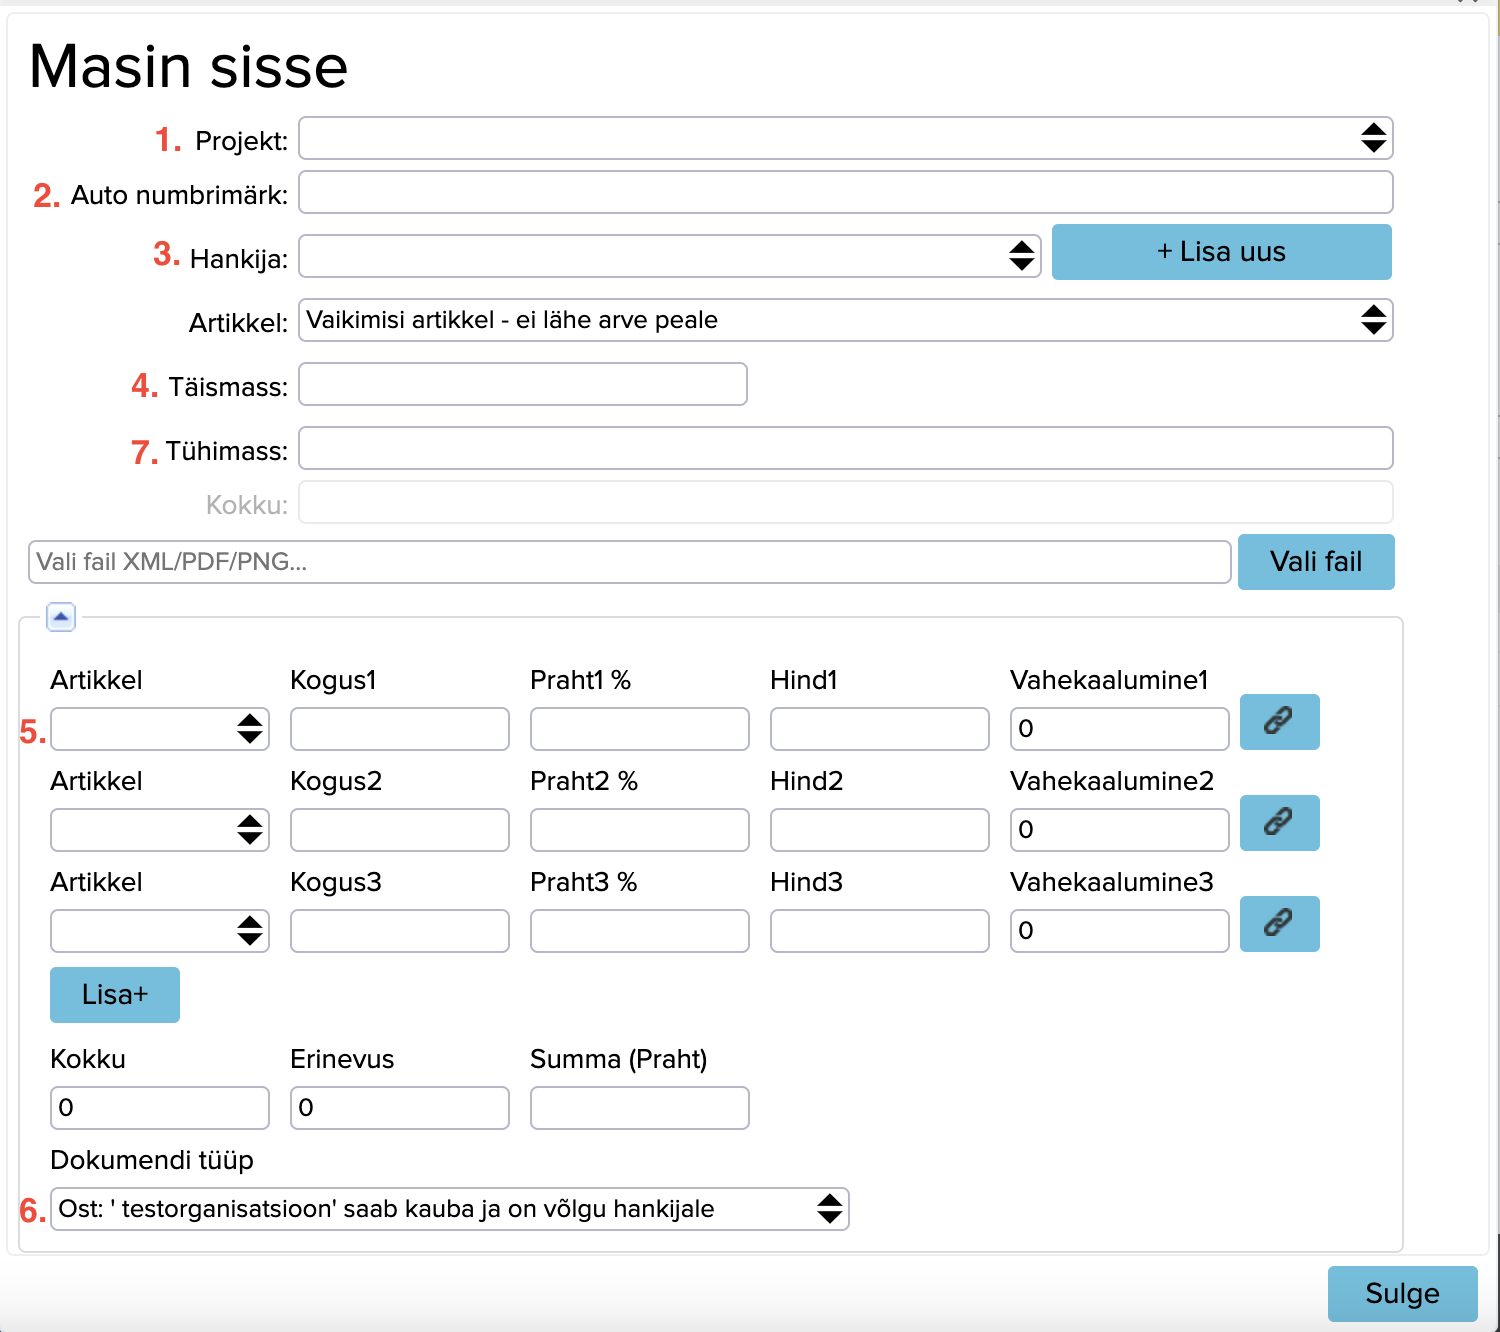
Task: Open the Dokumendi tüüp dropdown
Action: click(449, 1209)
